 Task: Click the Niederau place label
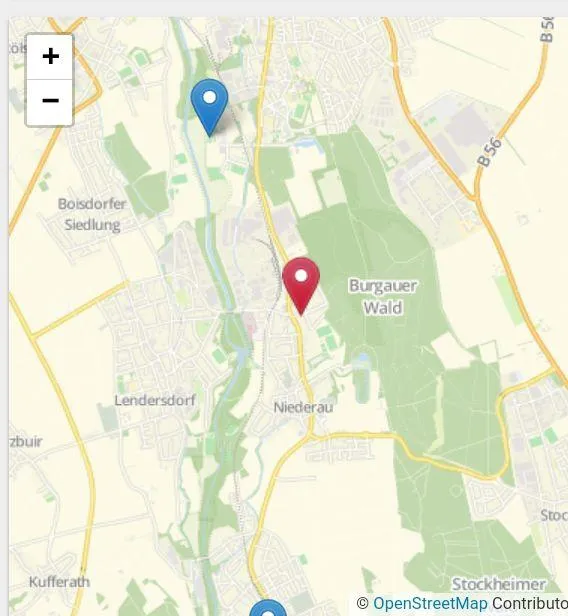pyautogui.click(x=303, y=407)
